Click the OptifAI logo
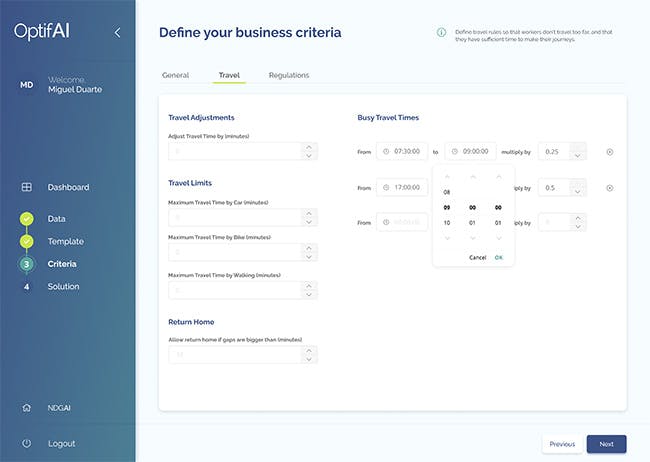This screenshot has width=650, height=462. pos(41,32)
